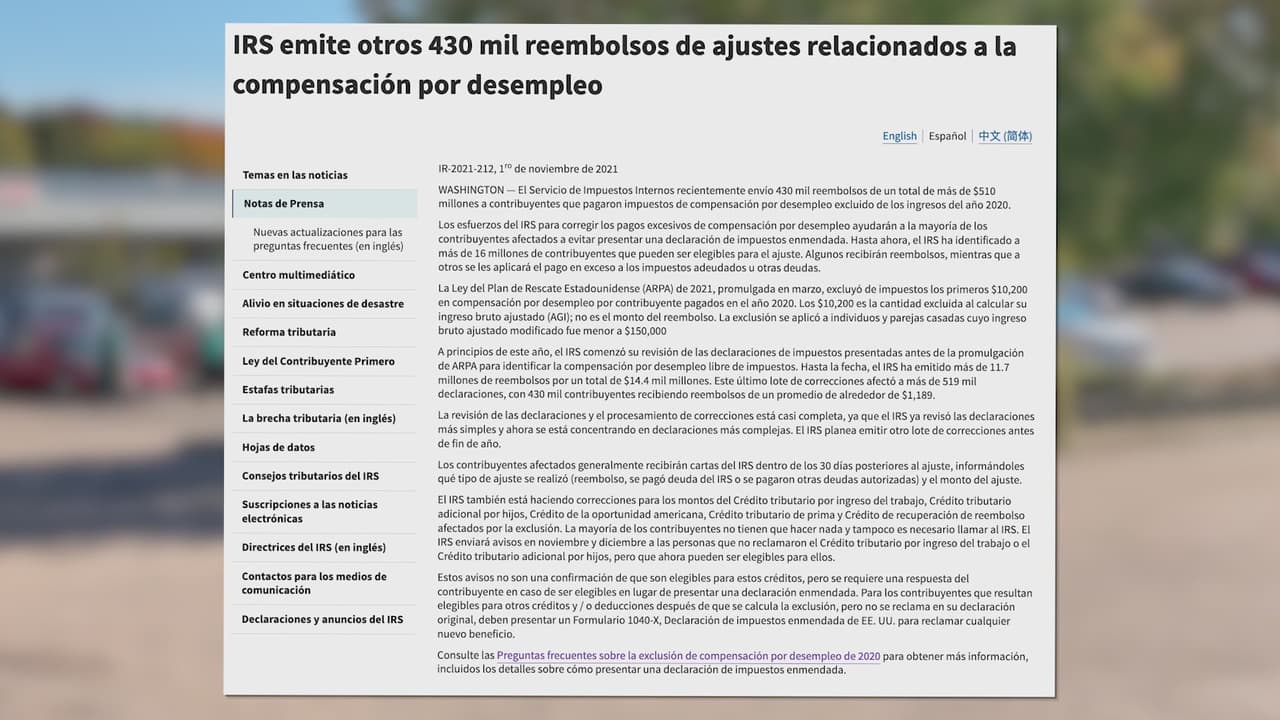The height and width of the screenshot is (720, 1280).
Task: Switch the page language to English
Action: [x=899, y=136]
